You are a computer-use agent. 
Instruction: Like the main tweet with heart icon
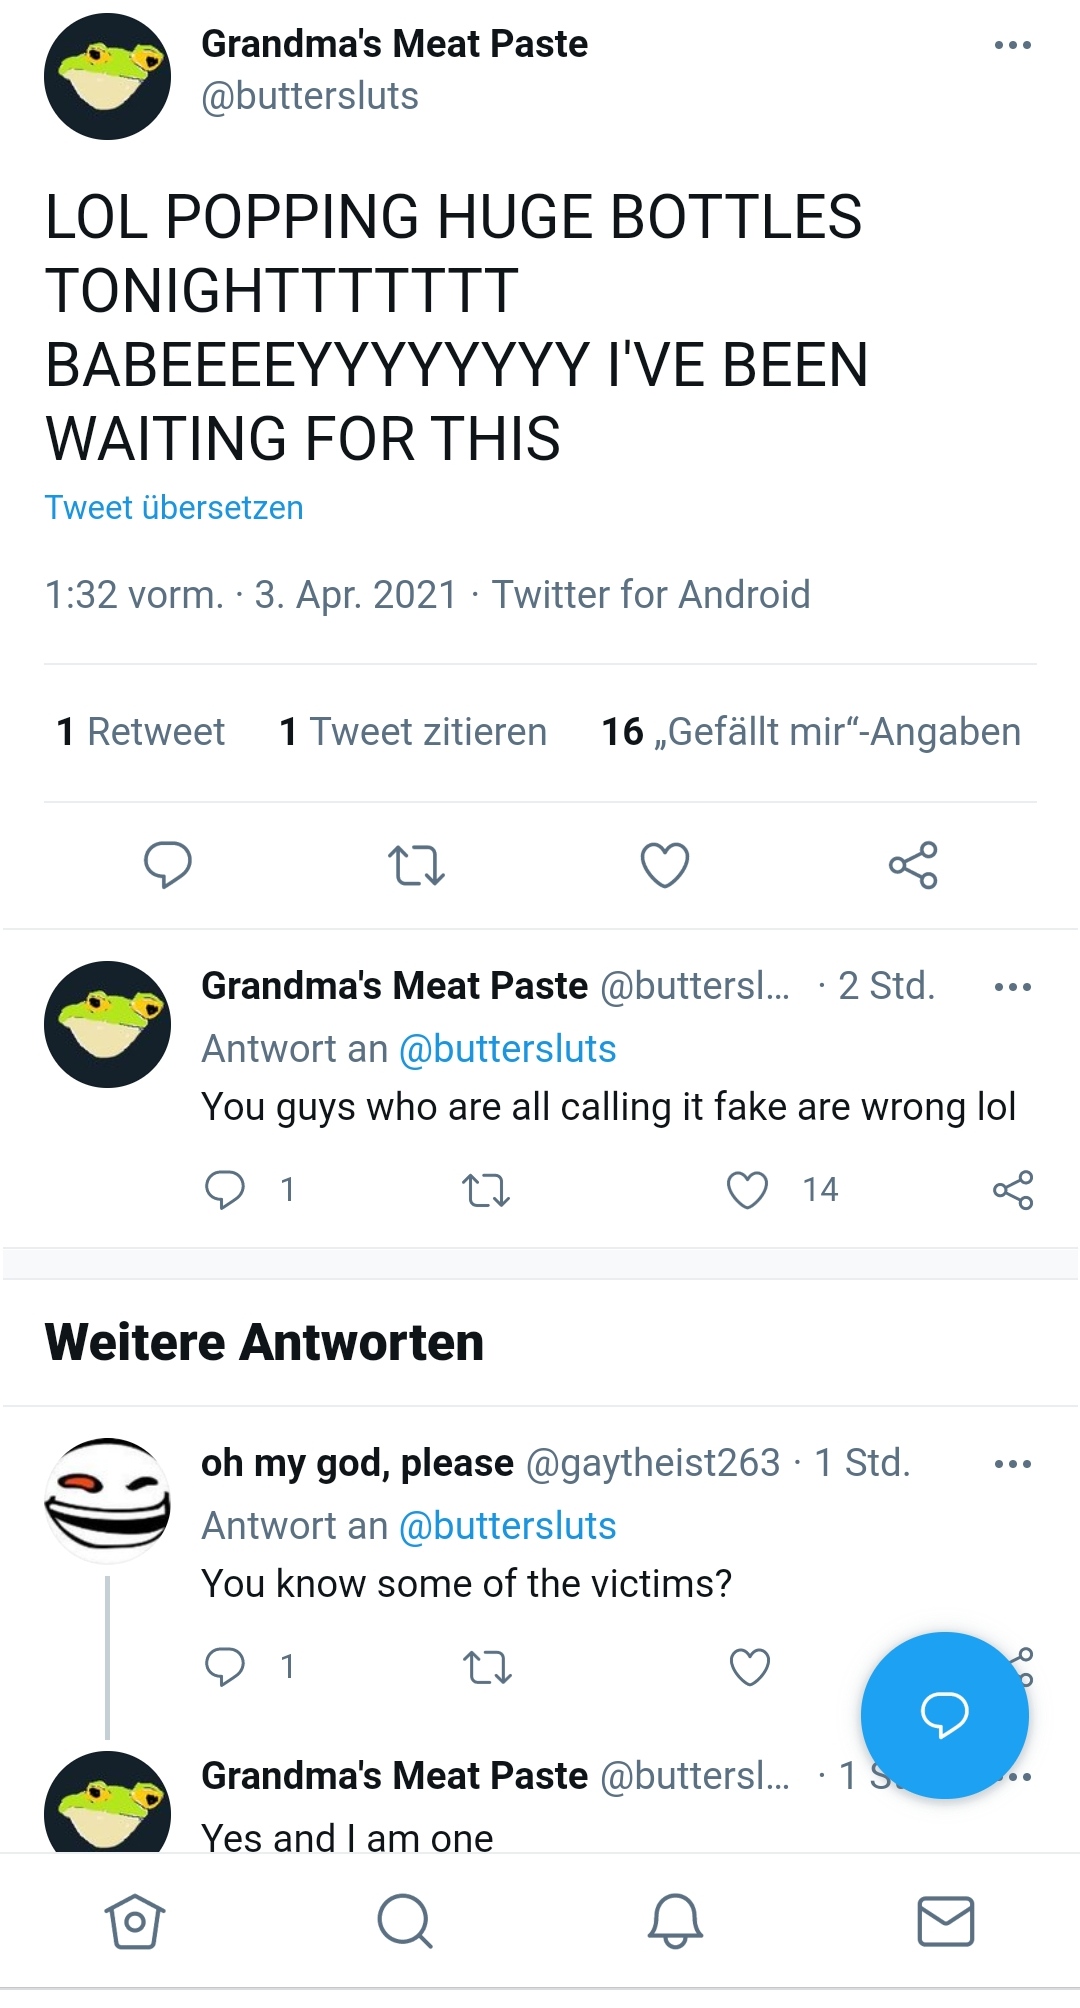pyautogui.click(x=665, y=865)
